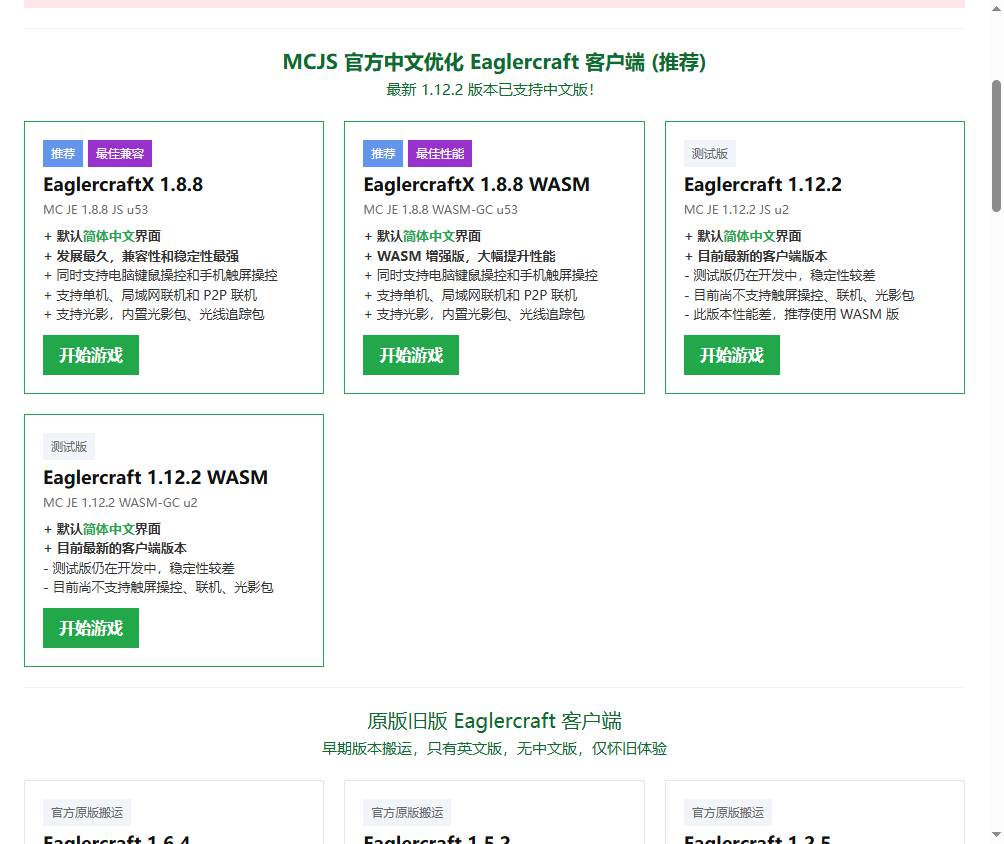Image resolution: width=1004 pixels, height=844 pixels.
Task: Click the MC JE 1.12.2 WASM-GC u2 subtitle
Action: point(120,503)
